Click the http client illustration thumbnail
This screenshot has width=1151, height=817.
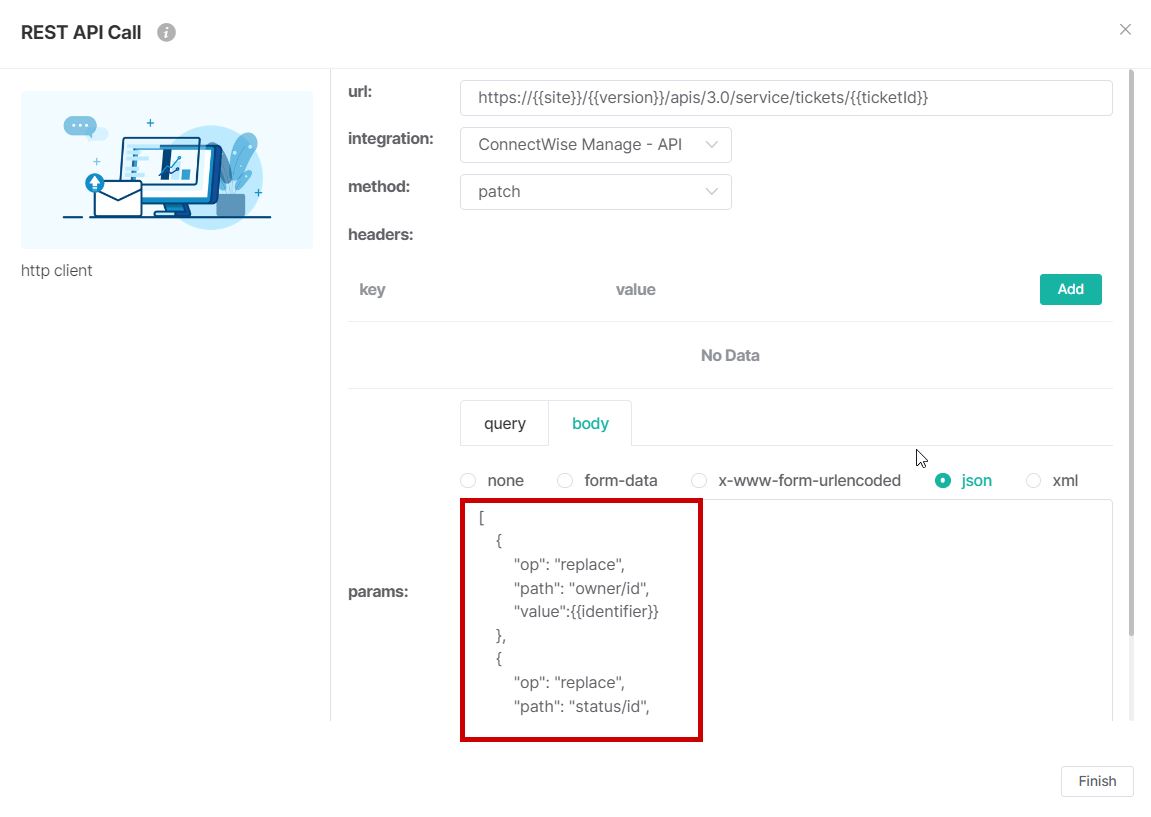pos(167,169)
